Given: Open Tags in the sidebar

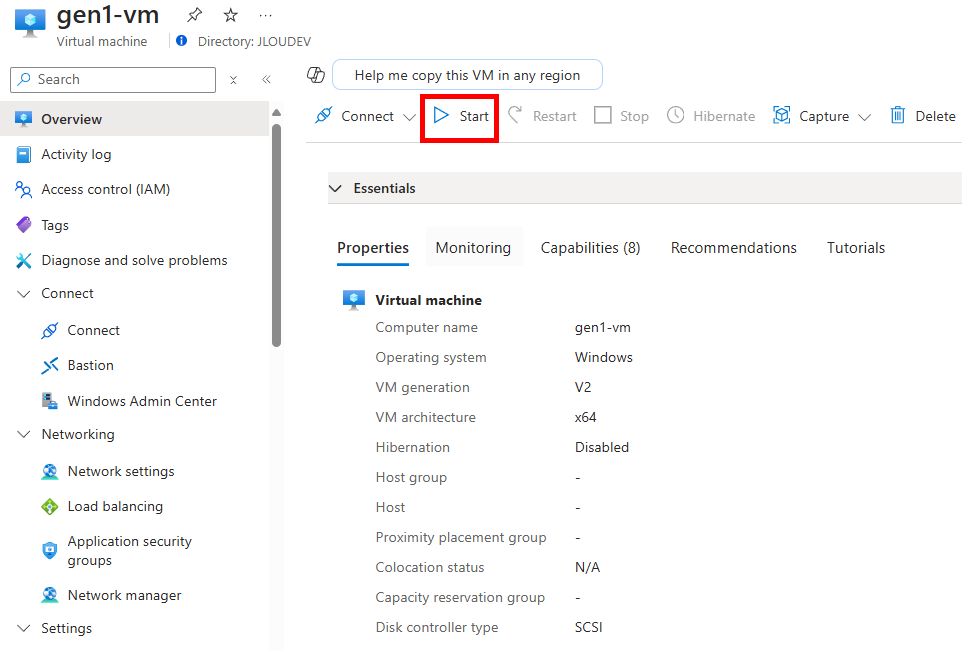Looking at the screenshot, I should [55, 225].
